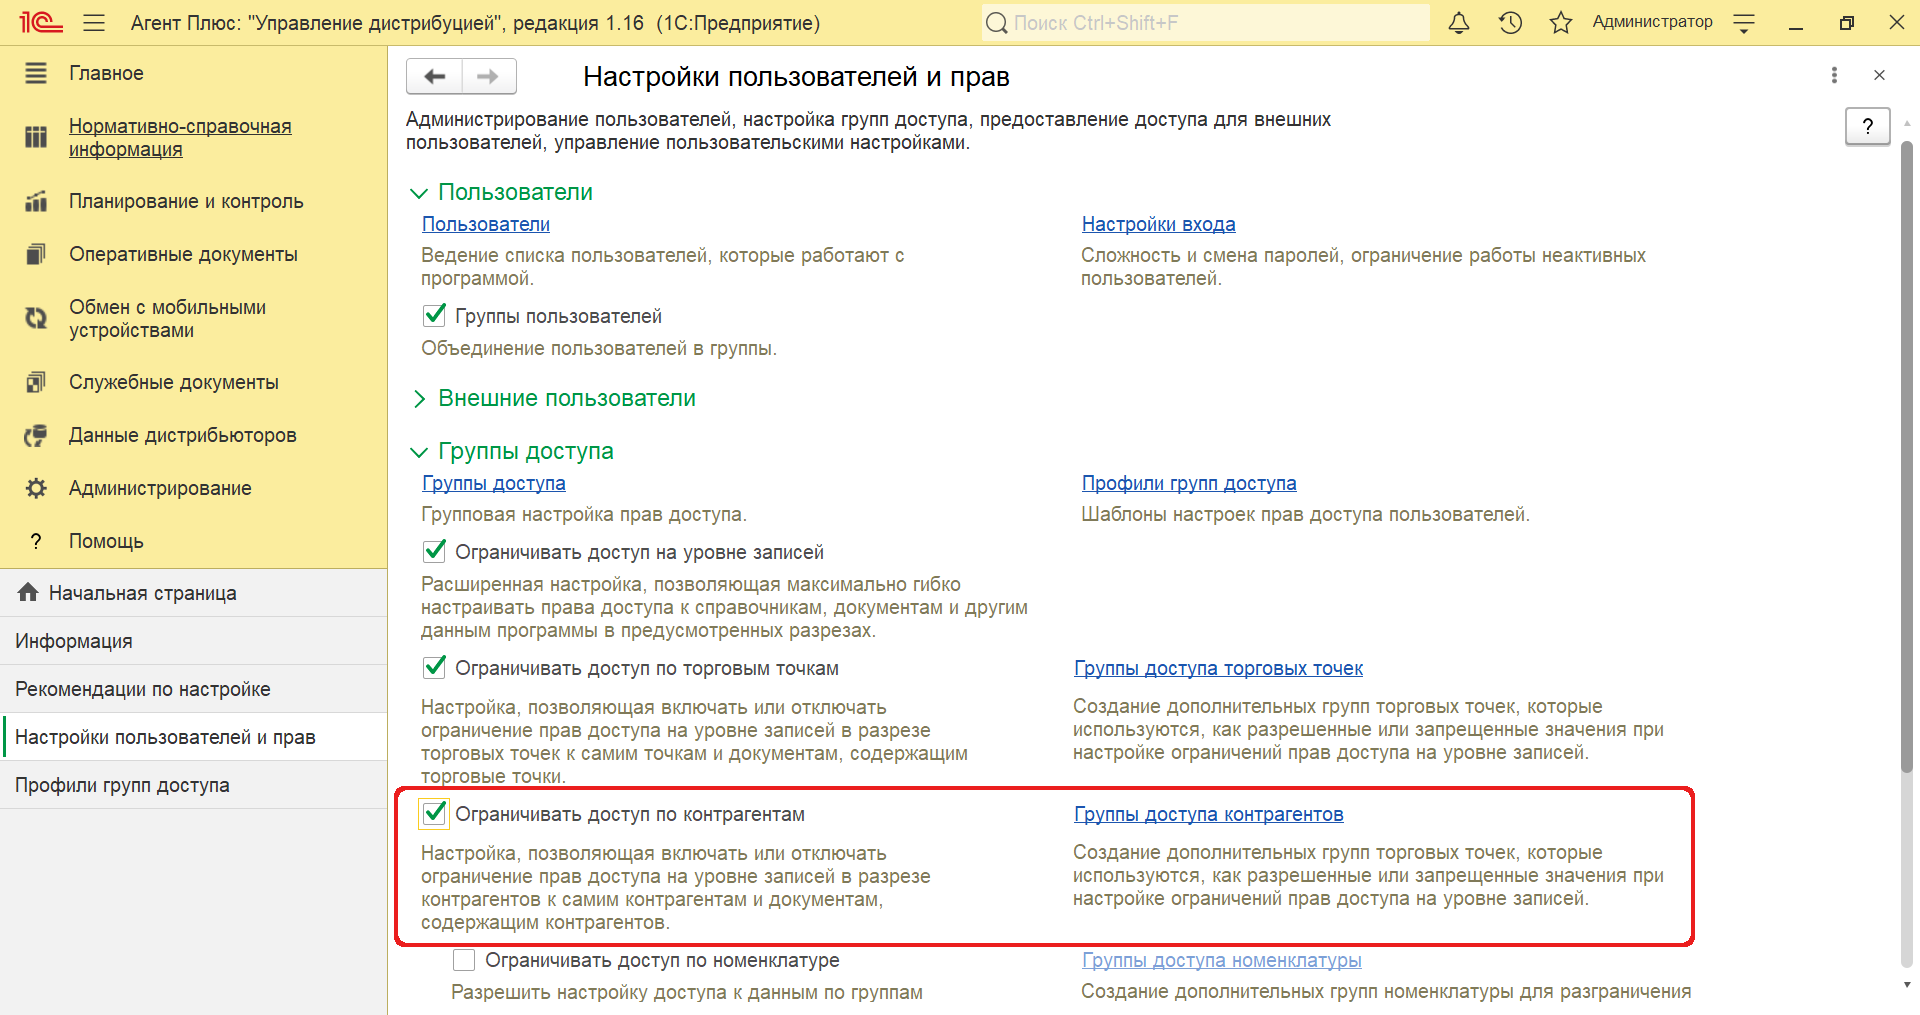Image resolution: width=1920 pixels, height=1015 pixels.
Task: Click the search magnifier icon
Action: (x=996, y=23)
